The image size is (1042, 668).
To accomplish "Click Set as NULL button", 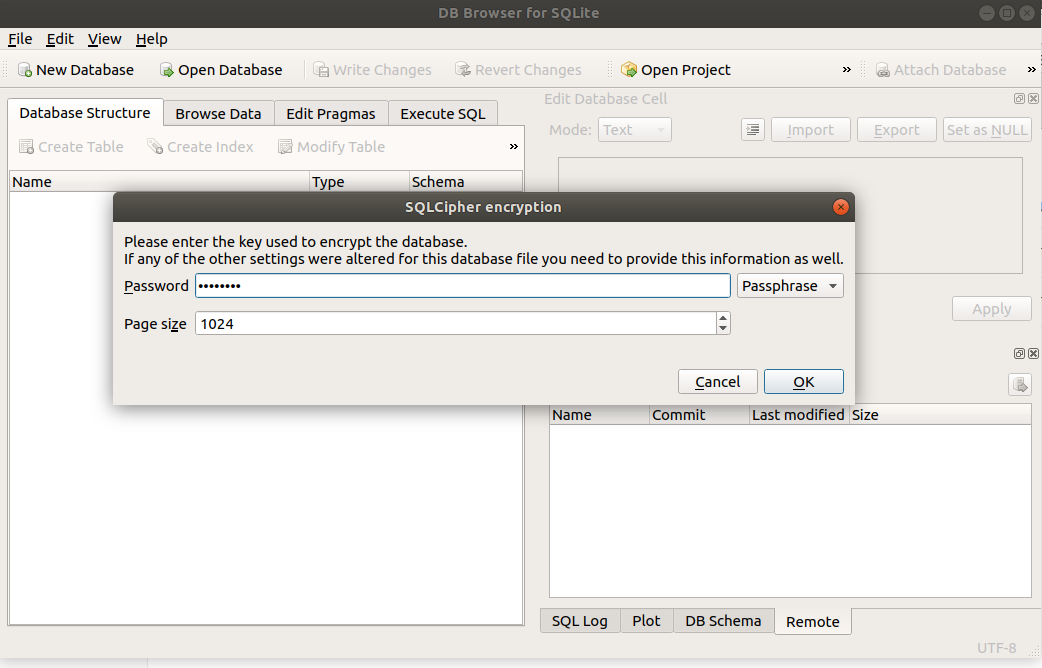I will point(987,130).
